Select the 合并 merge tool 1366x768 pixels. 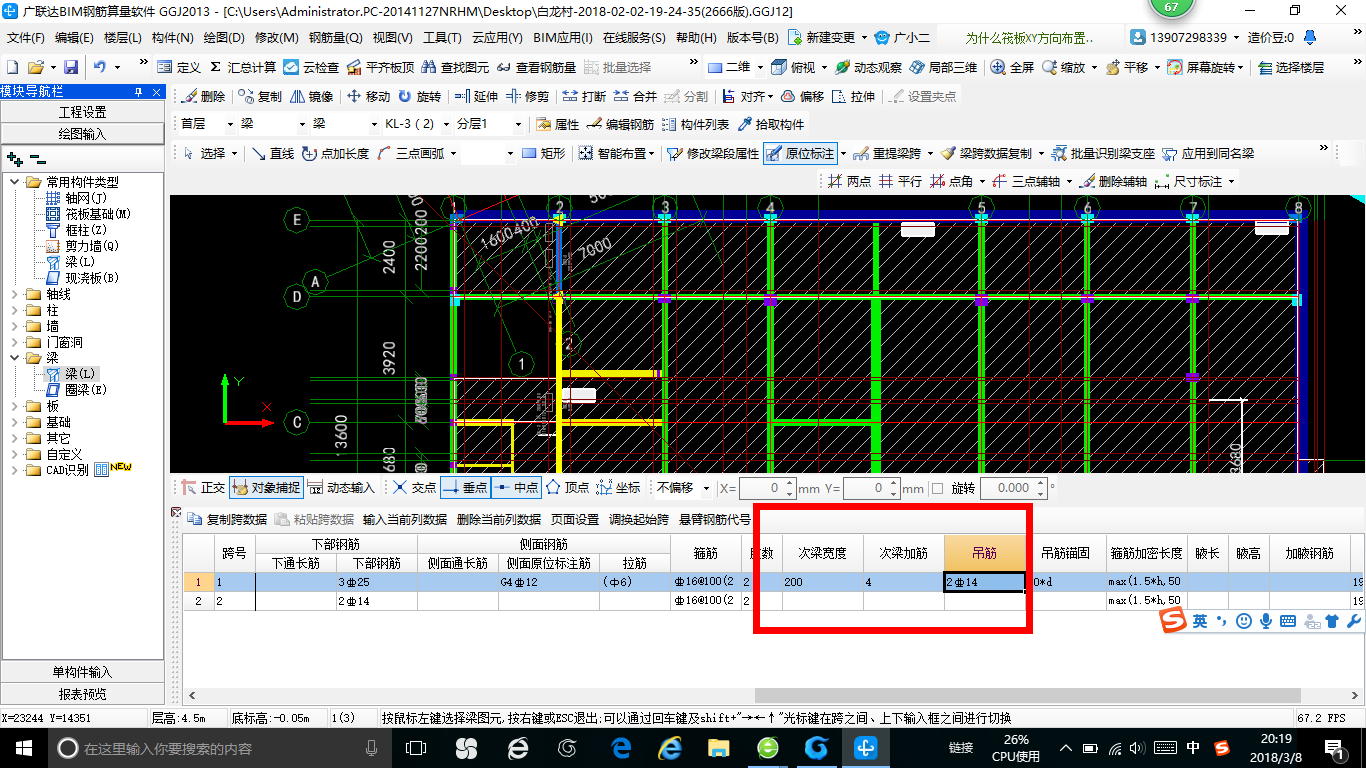click(635, 97)
